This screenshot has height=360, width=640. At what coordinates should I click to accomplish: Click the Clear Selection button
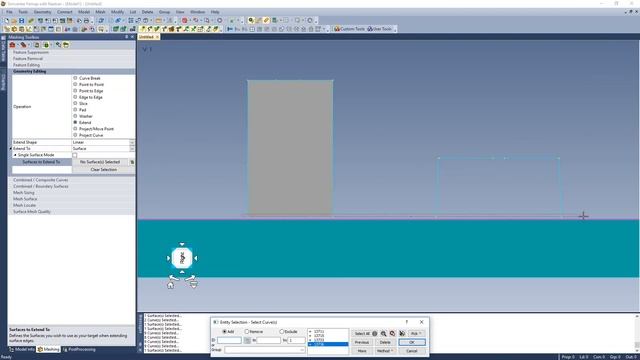point(103,169)
